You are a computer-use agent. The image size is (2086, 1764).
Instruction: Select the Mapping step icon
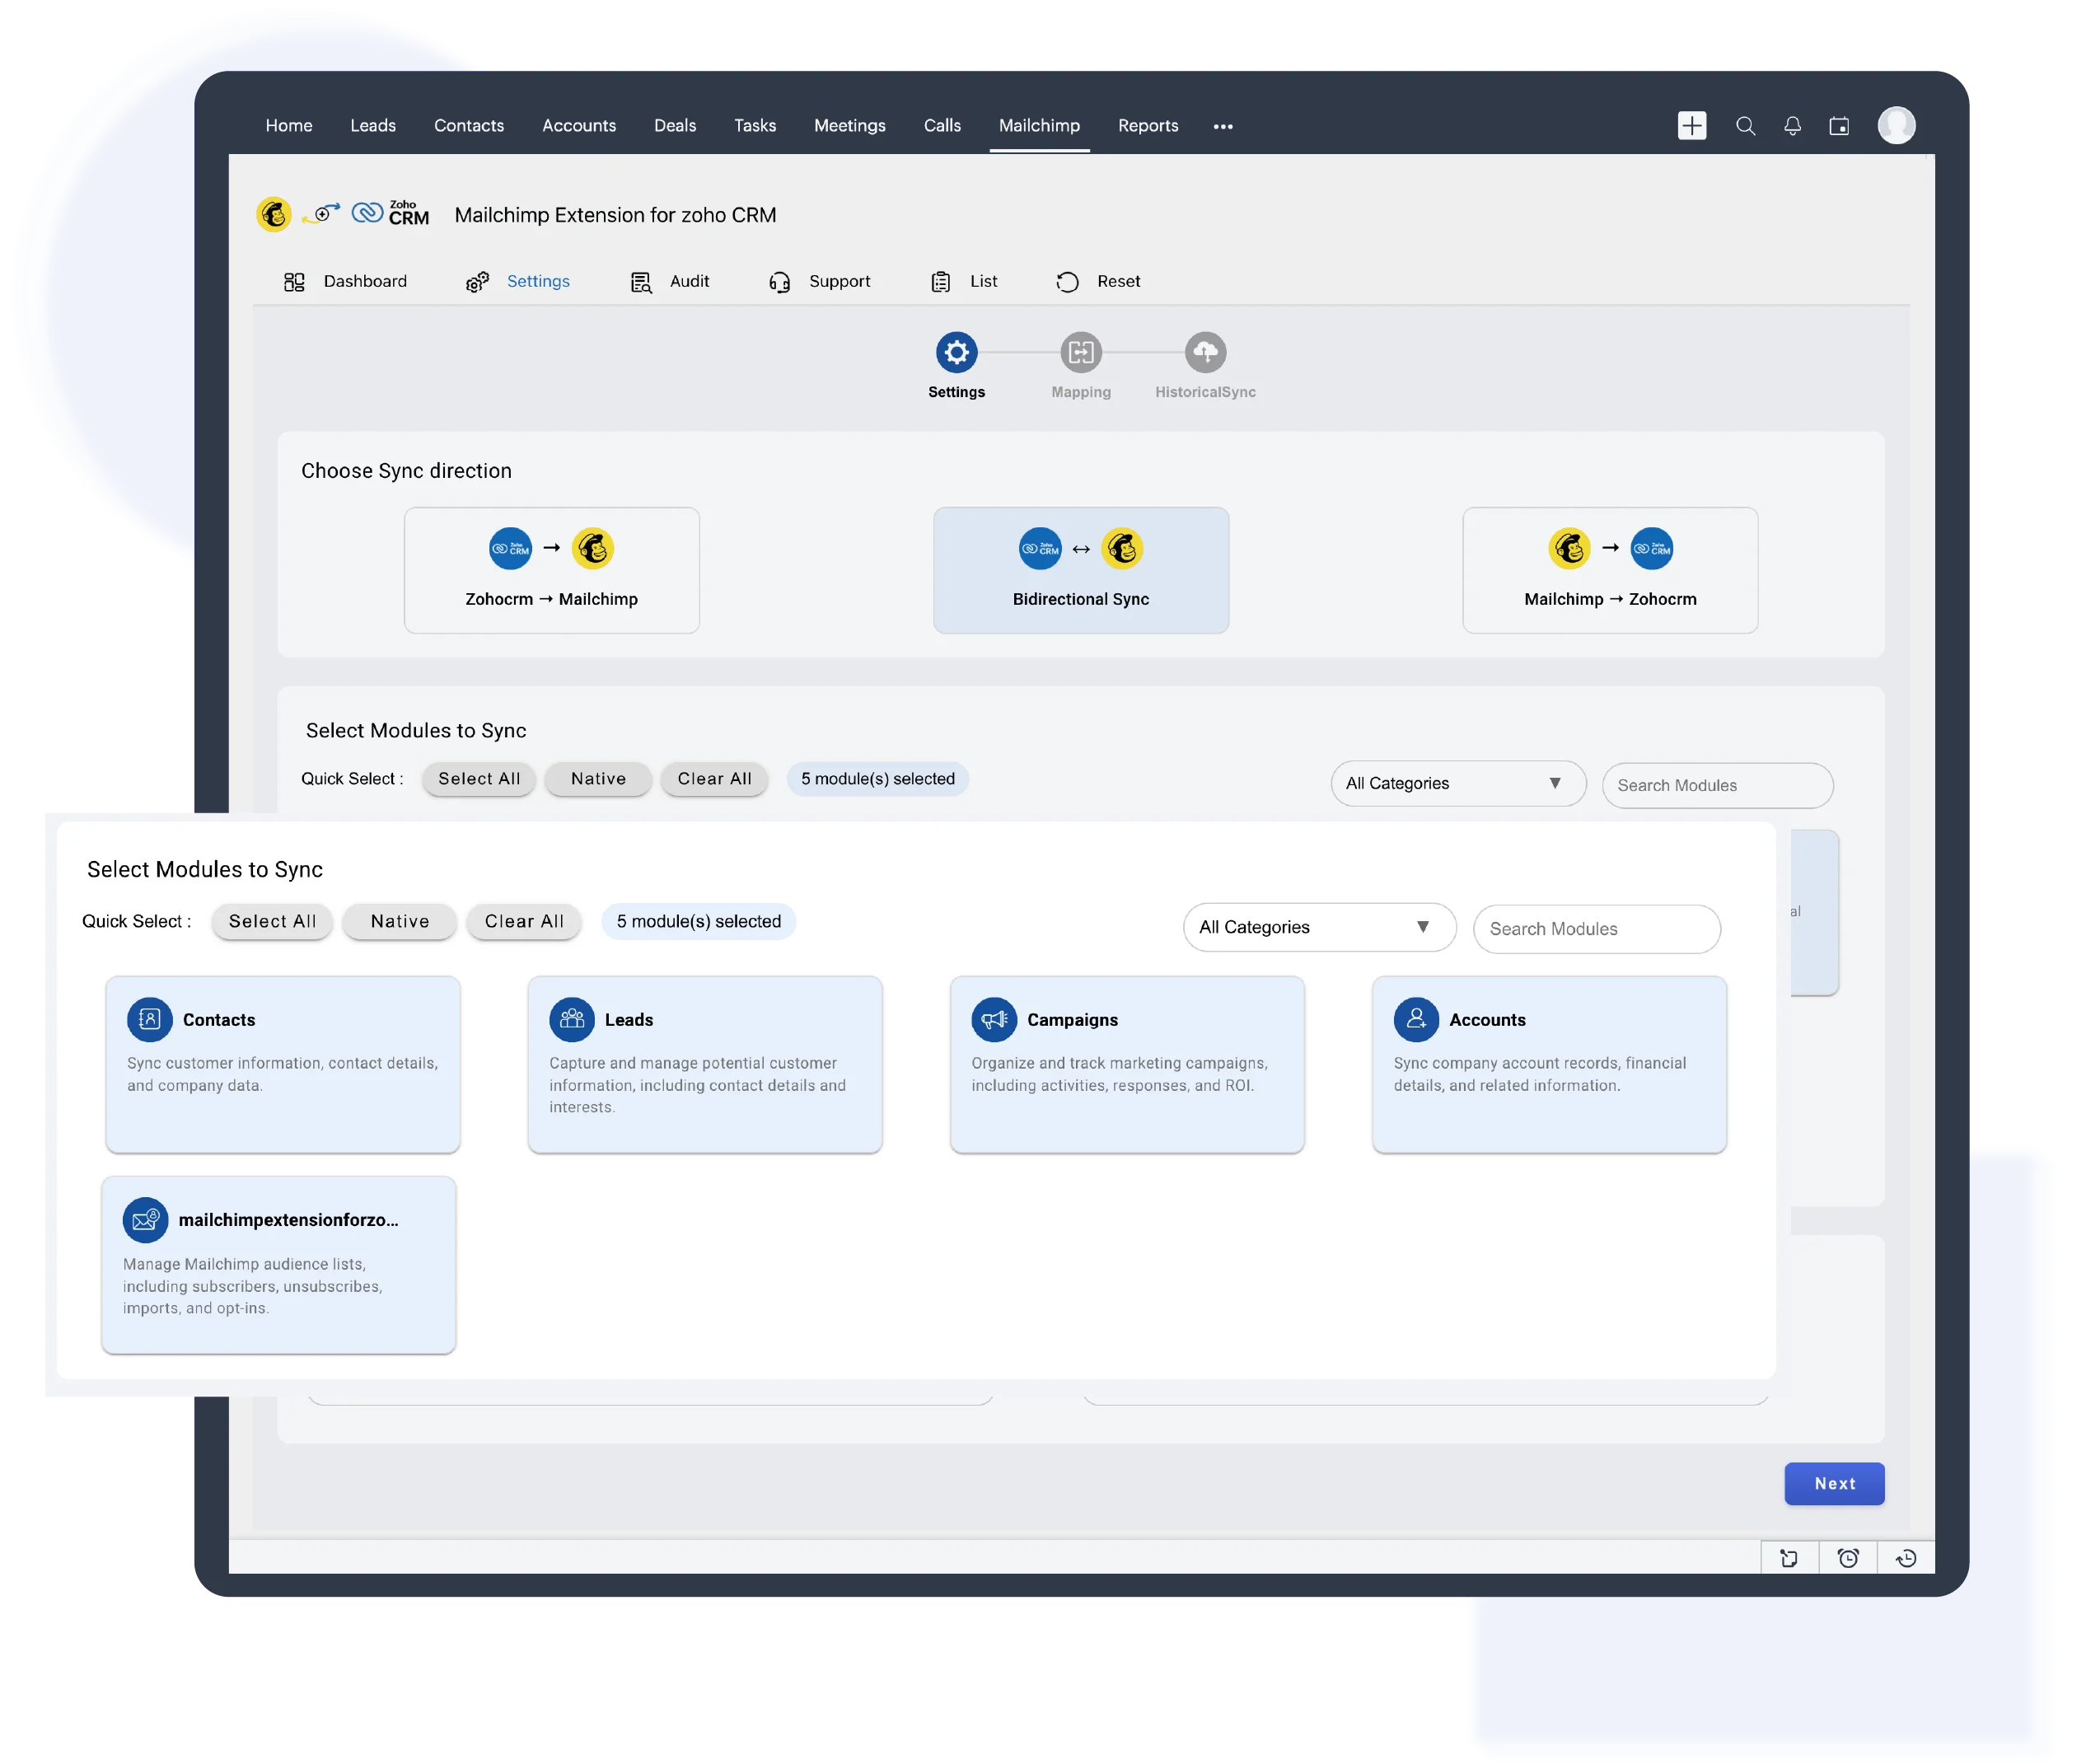1081,352
